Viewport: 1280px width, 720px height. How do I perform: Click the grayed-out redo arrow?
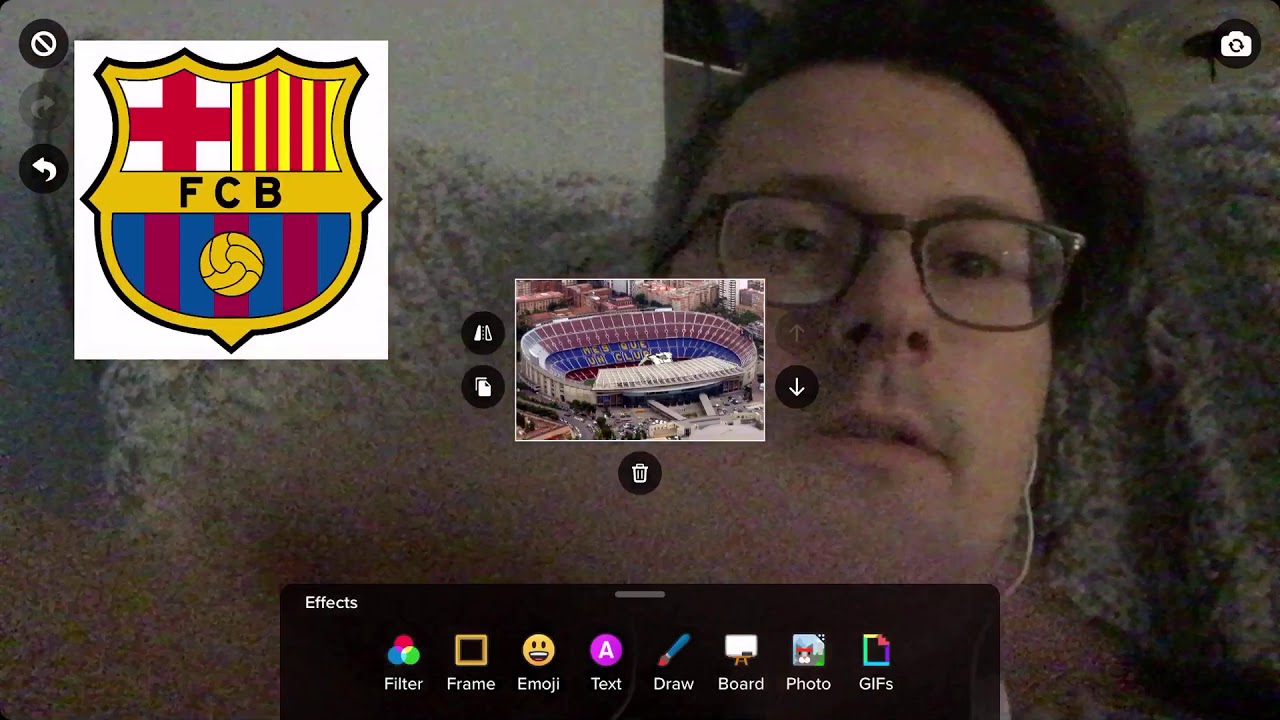pos(43,107)
